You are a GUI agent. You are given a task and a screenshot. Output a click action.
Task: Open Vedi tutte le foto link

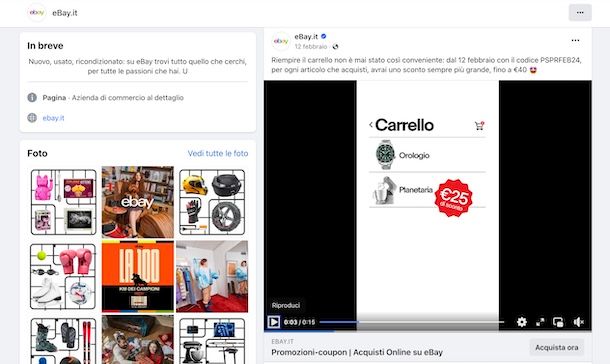coord(218,153)
